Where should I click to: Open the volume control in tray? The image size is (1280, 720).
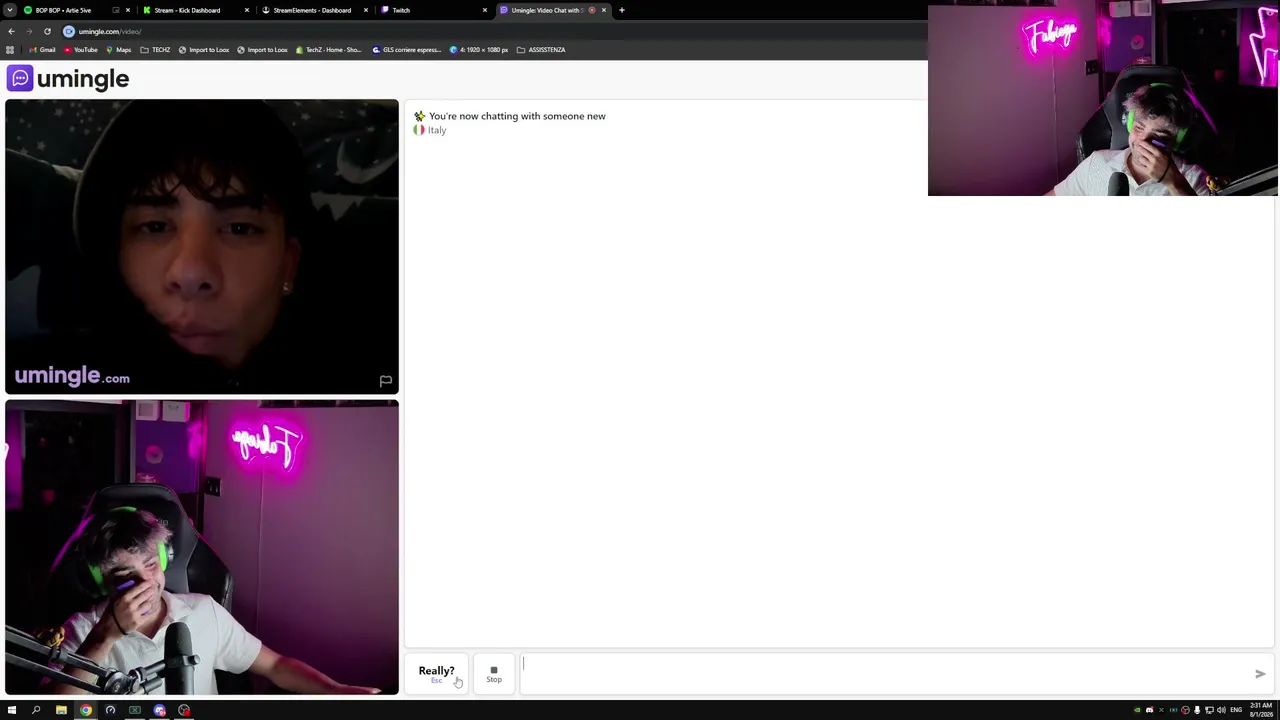pyautogui.click(x=1221, y=710)
